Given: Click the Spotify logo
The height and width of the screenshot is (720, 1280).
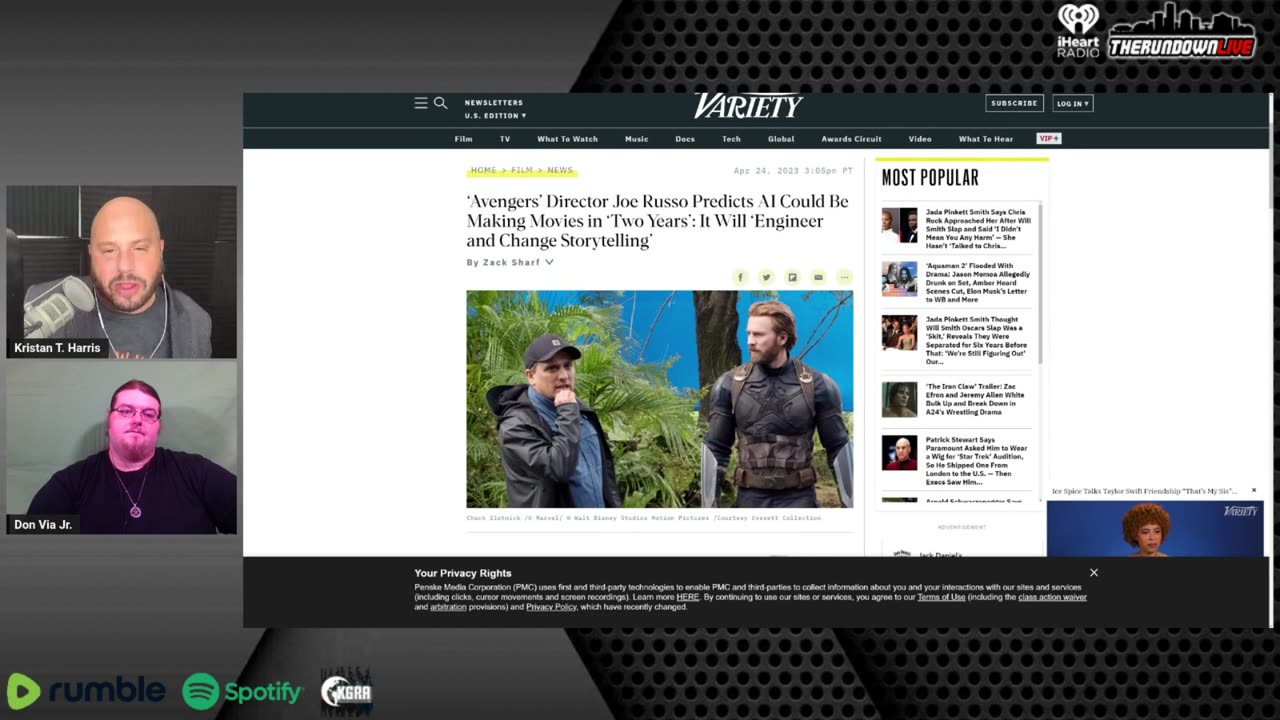Looking at the screenshot, I should pyautogui.click(x=243, y=691).
